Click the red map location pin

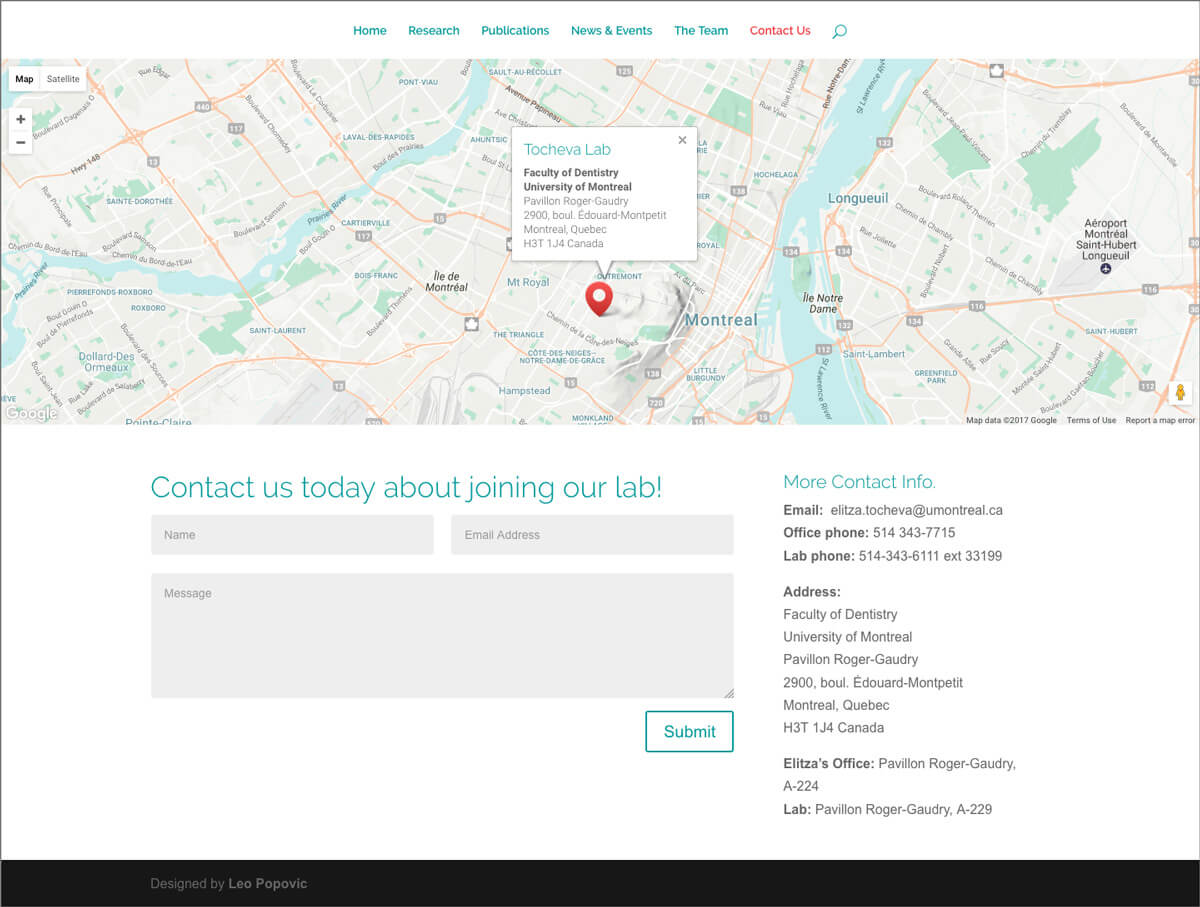click(x=599, y=298)
